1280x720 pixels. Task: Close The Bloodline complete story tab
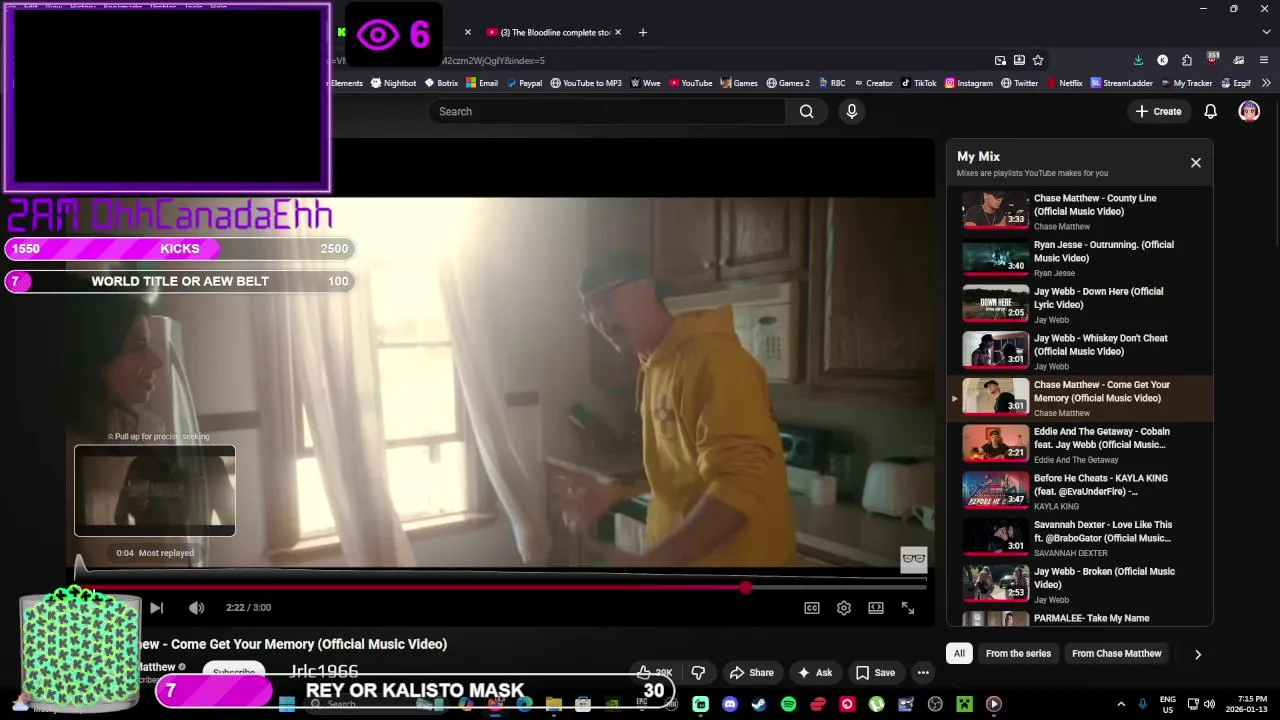(x=617, y=32)
